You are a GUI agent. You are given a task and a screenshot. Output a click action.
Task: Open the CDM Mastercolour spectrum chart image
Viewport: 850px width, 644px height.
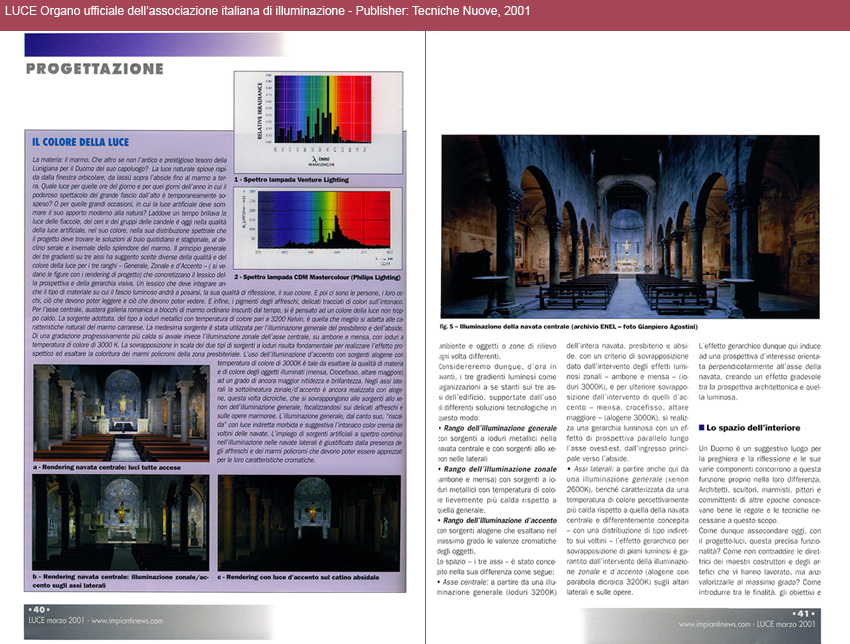[x=318, y=228]
